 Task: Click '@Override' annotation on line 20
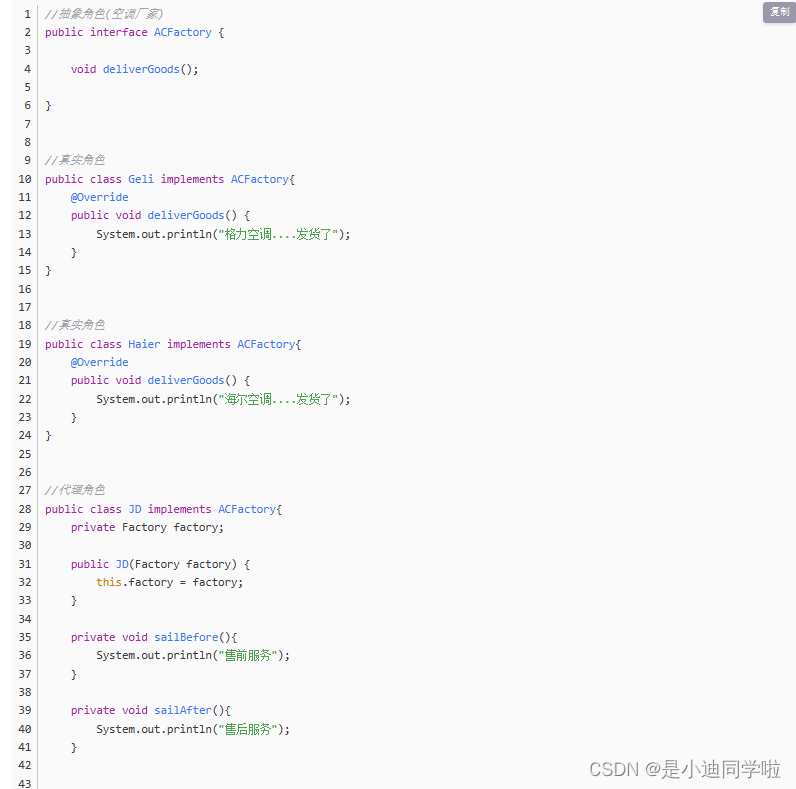pyautogui.click(x=100, y=362)
